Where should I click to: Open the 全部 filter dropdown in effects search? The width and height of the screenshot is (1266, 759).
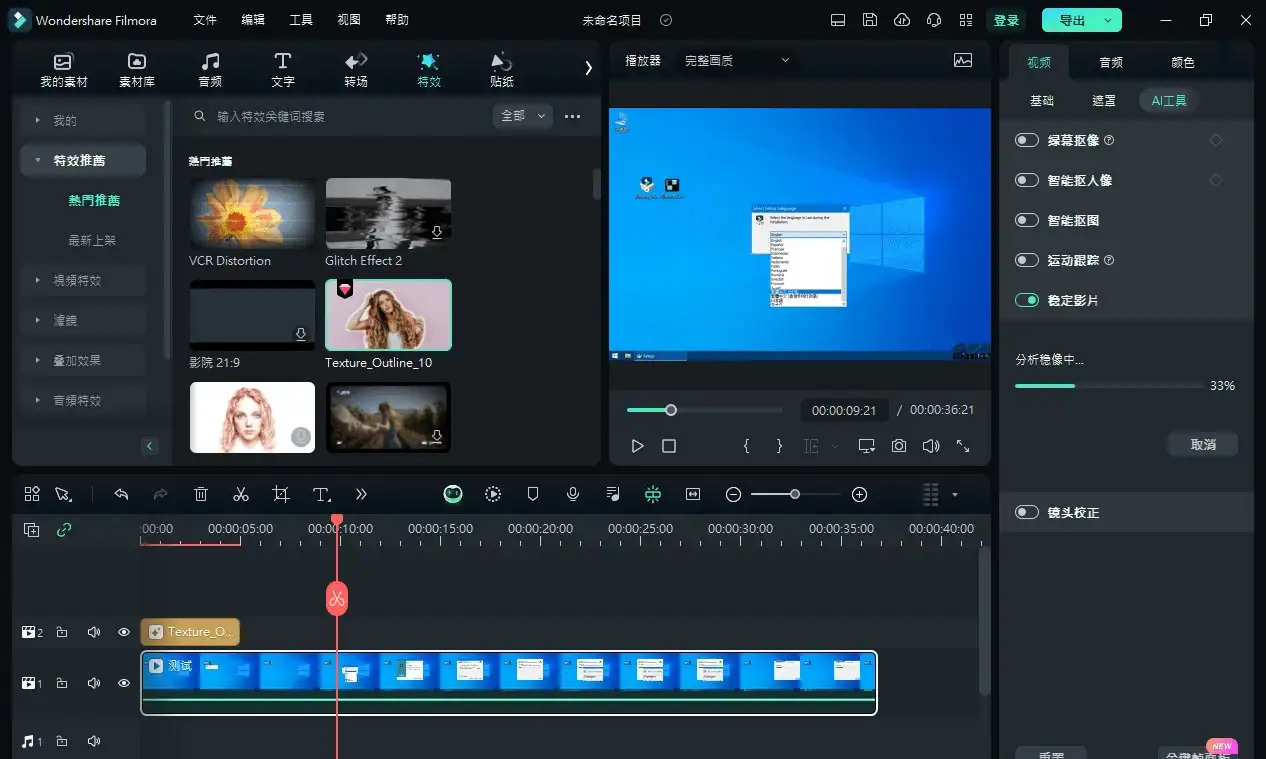point(521,115)
